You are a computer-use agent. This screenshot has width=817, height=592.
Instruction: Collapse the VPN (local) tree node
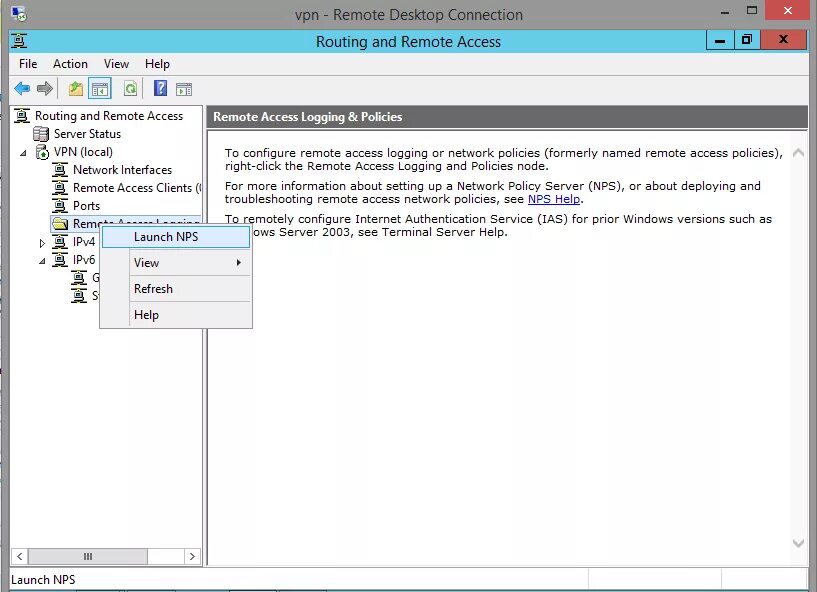[x=23, y=153]
